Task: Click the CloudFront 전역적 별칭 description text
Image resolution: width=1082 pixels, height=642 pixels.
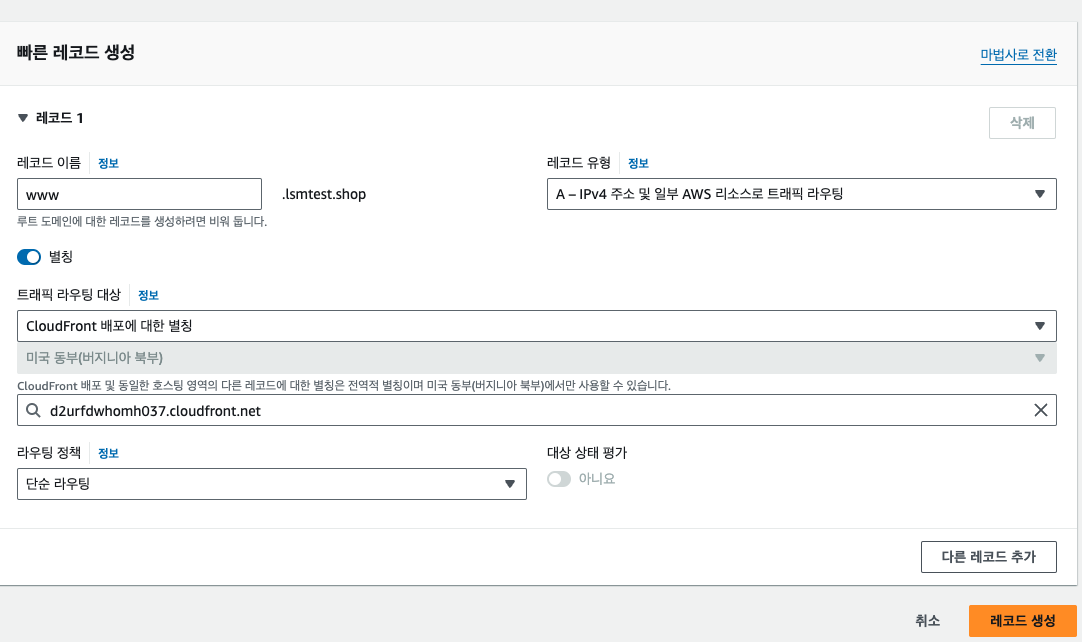Action: click(344, 385)
